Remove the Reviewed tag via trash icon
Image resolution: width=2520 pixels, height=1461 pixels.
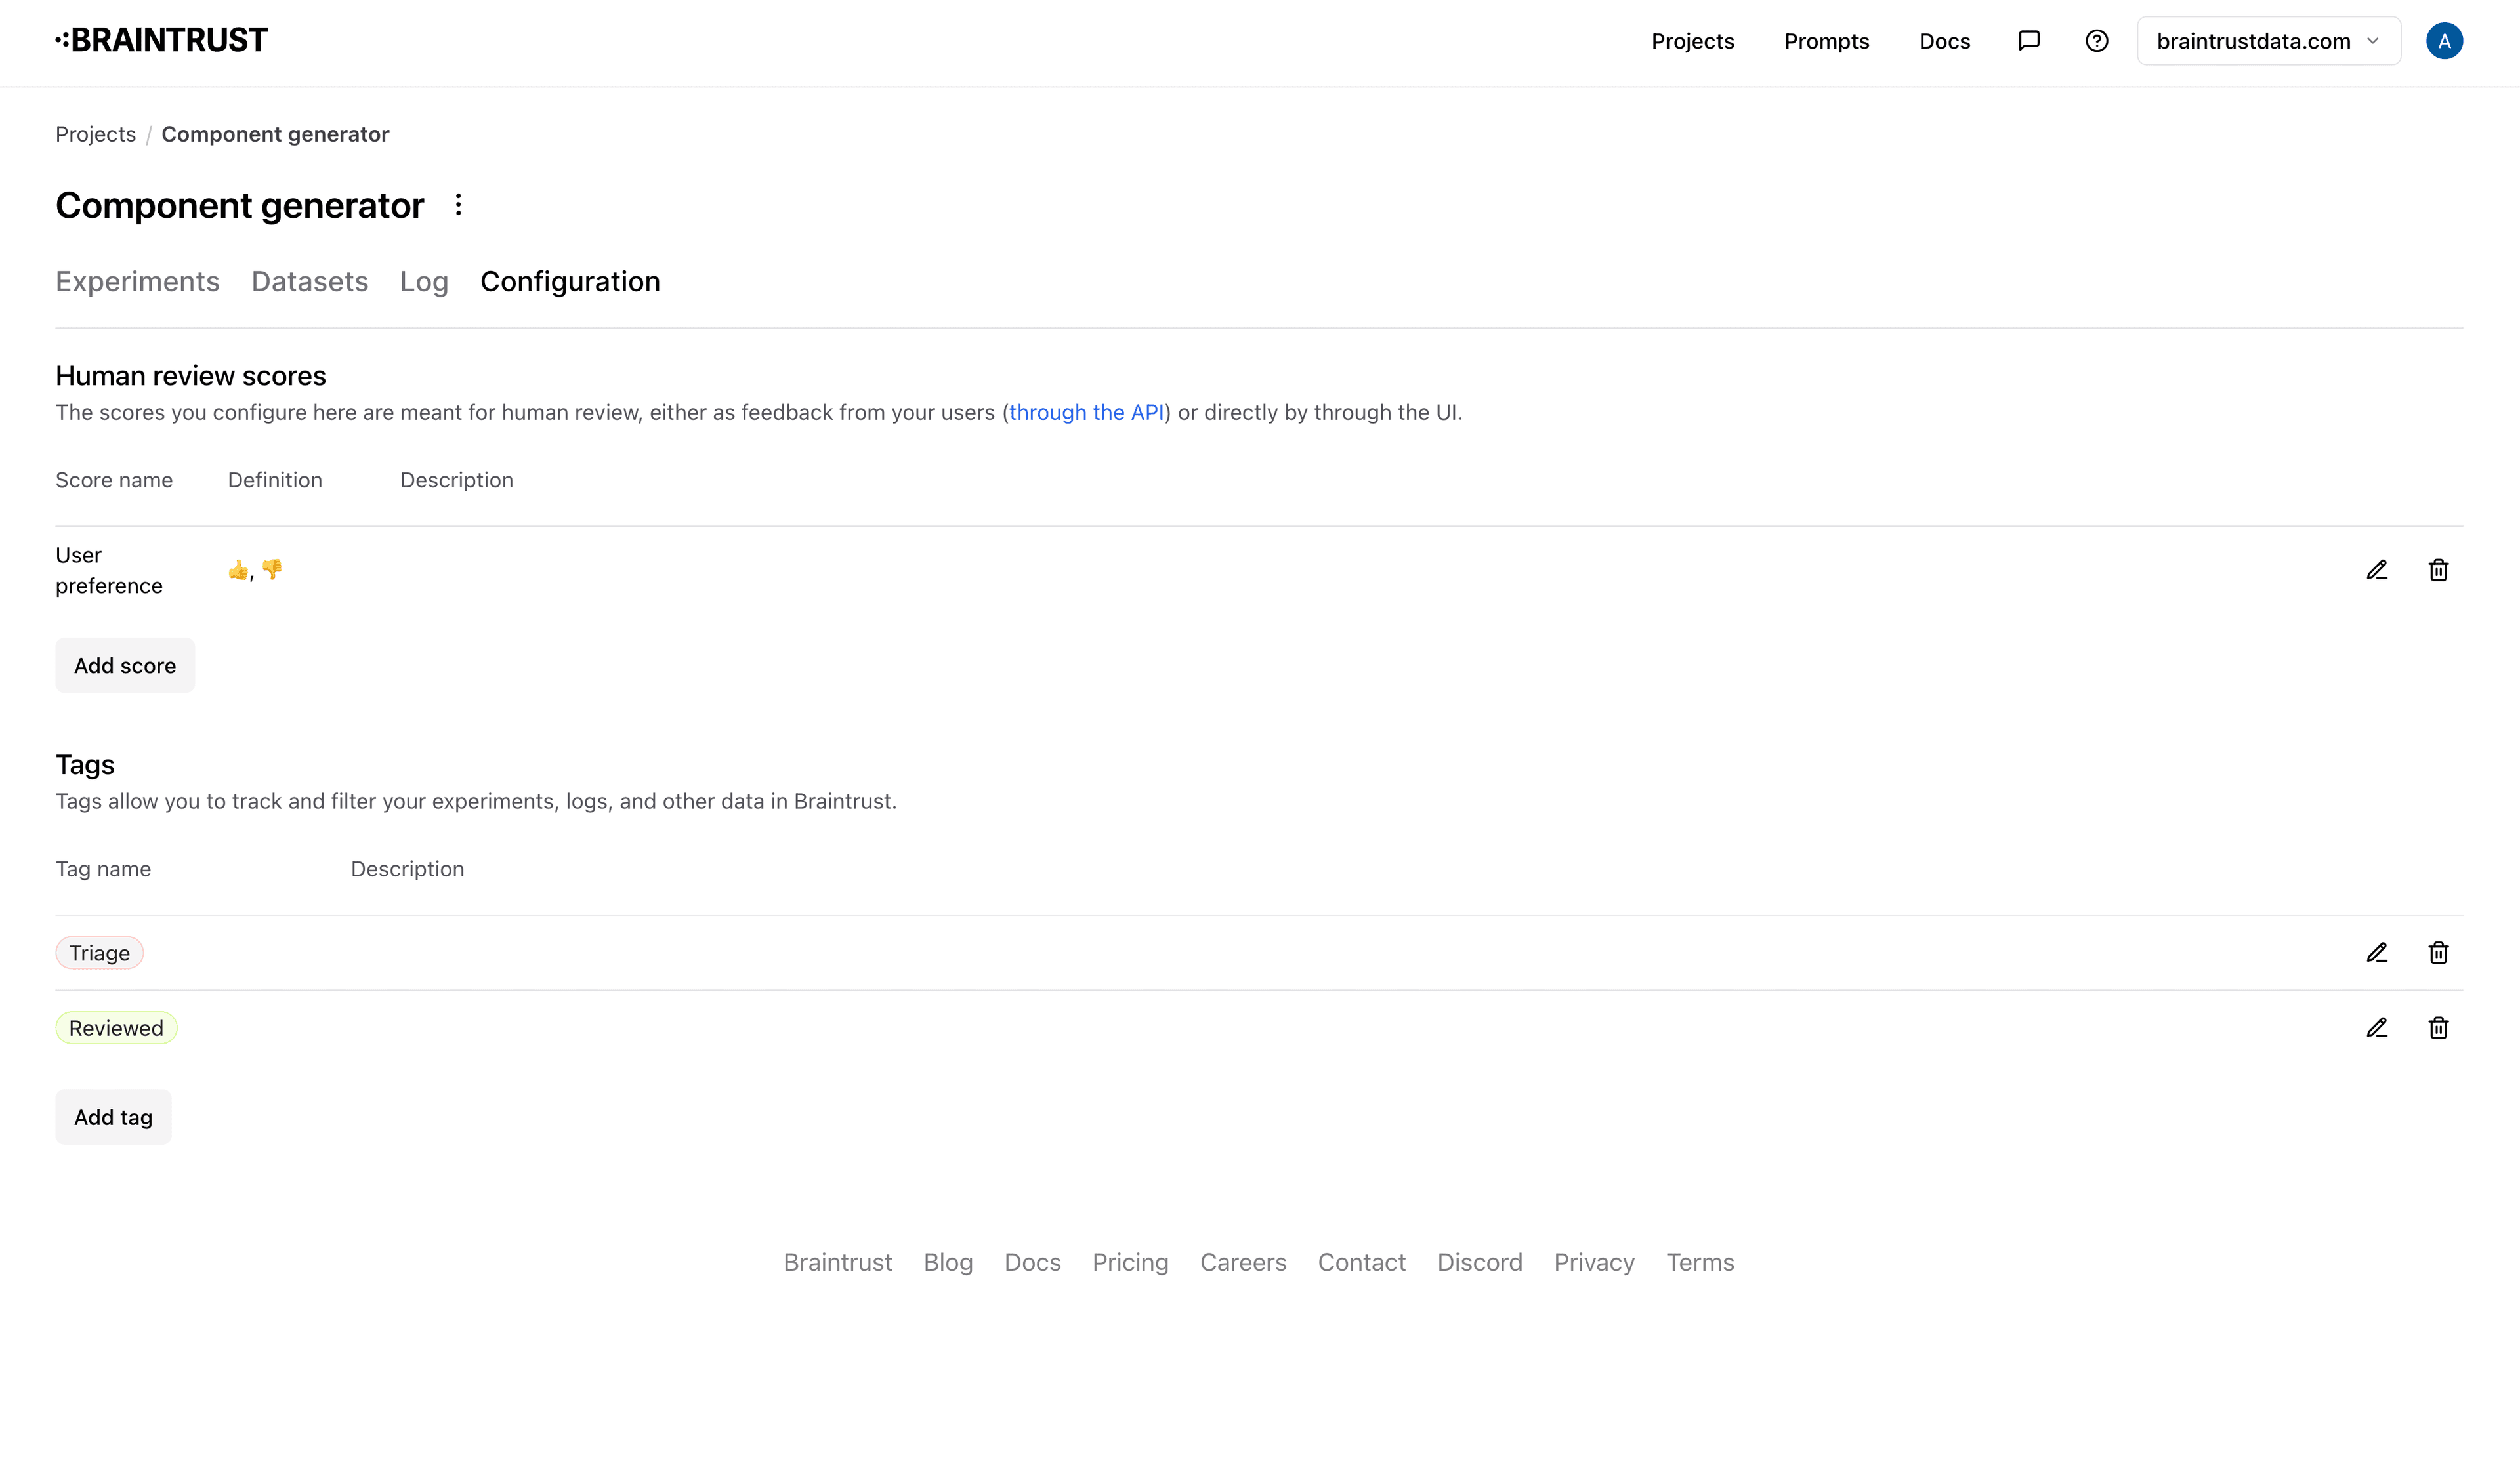[x=2439, y=1027]
